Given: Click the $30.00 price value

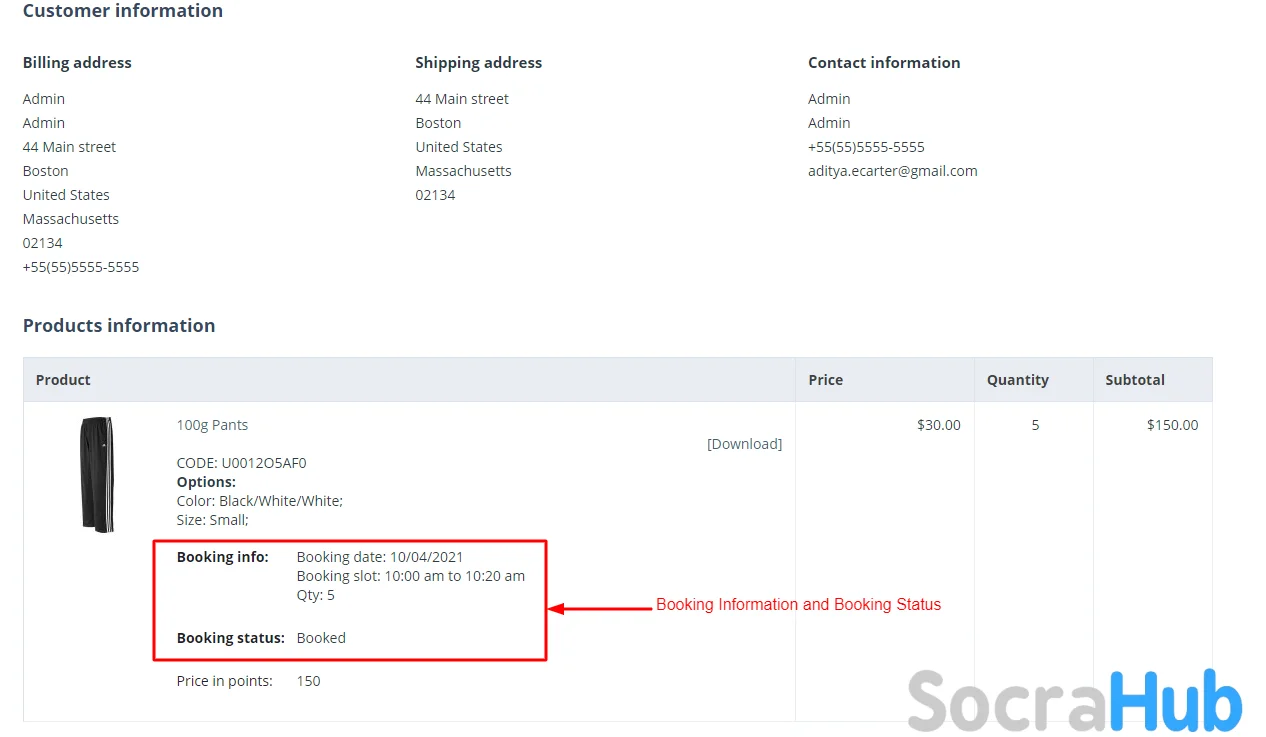Looking at the screenshot, I should (x=938, y=425).
